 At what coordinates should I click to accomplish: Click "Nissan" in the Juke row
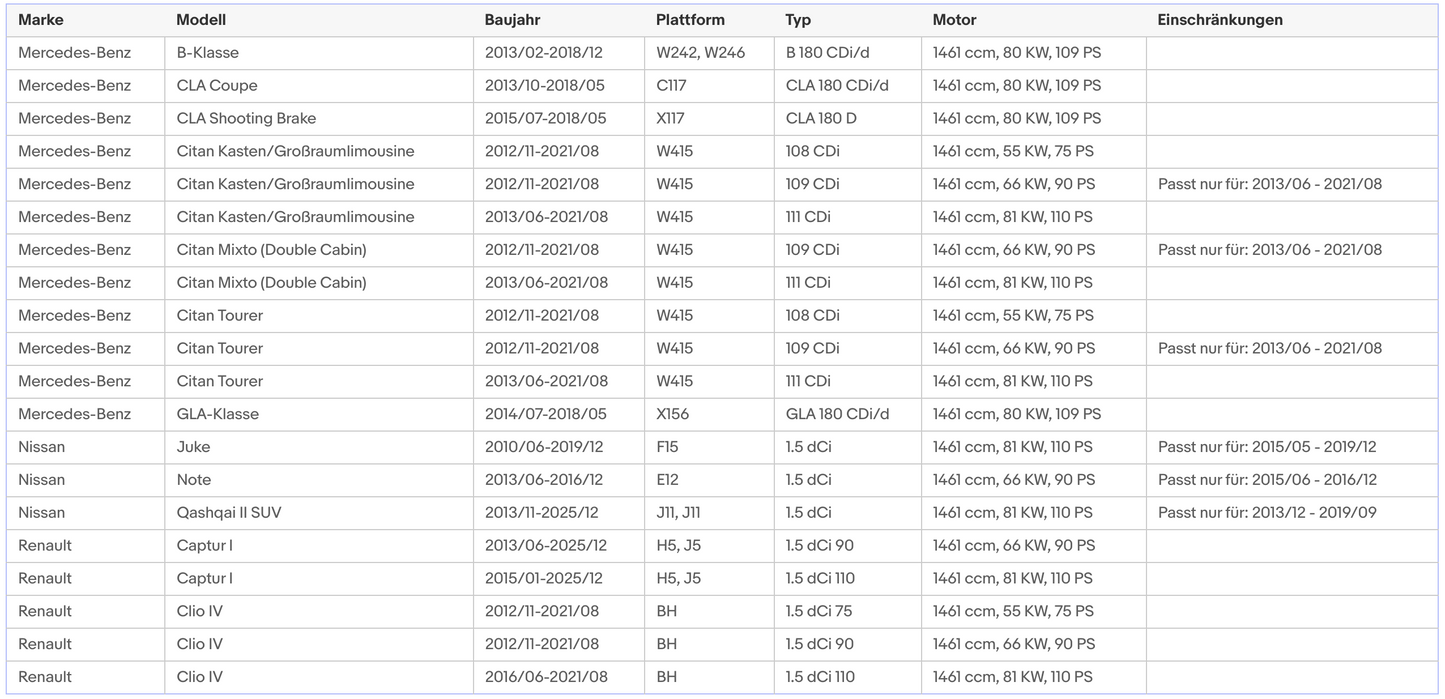point(41,447)
